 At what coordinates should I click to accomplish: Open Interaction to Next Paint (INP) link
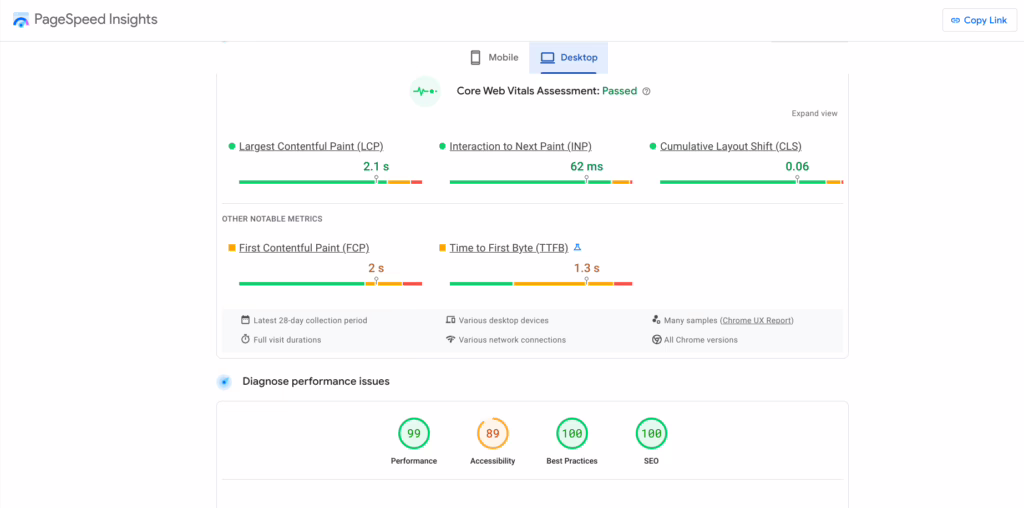tap(520, 146)
